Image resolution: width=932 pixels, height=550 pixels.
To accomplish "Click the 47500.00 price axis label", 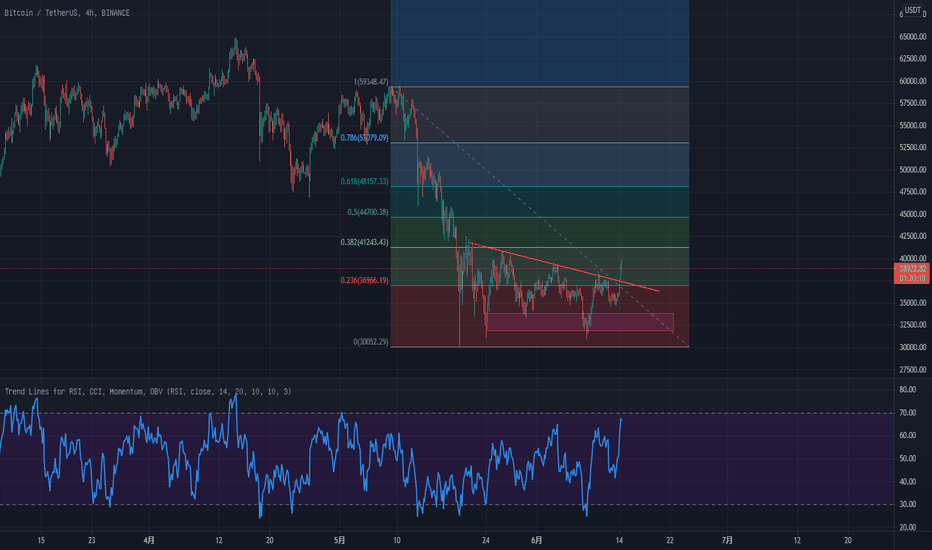I will coord(912,192).
